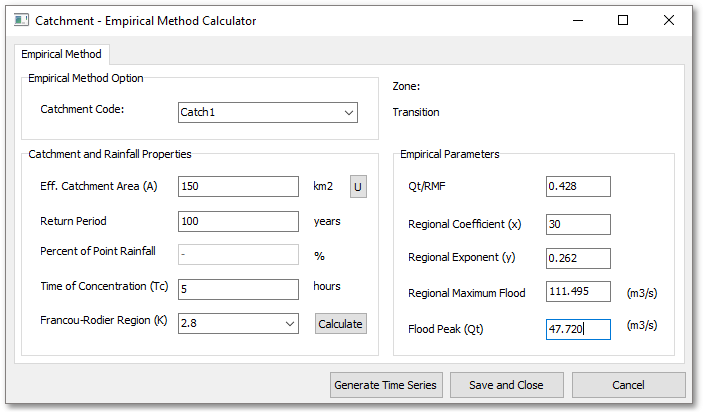
Task: Click the Time of Concentration field
Action: coord(238,289)
